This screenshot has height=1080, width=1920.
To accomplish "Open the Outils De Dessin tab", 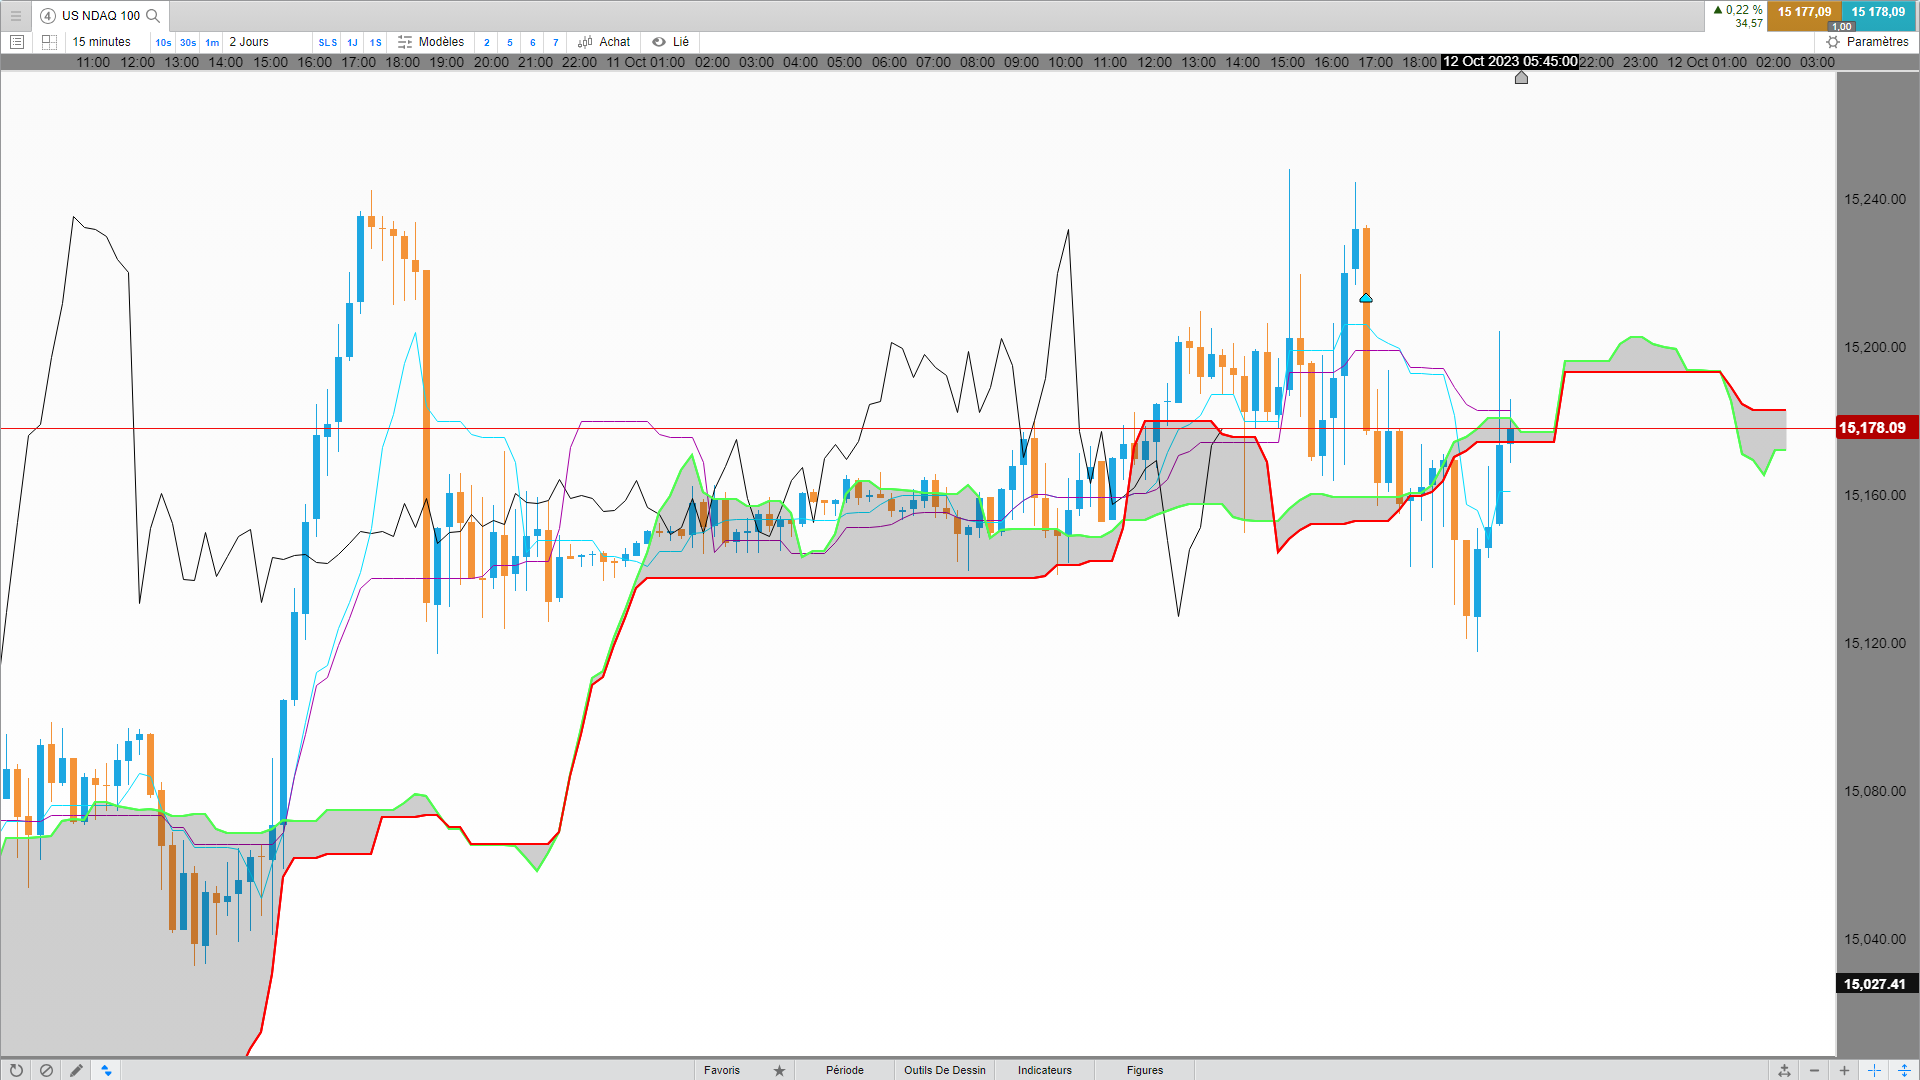I will pyautogui.click(x=944, y=1070).
